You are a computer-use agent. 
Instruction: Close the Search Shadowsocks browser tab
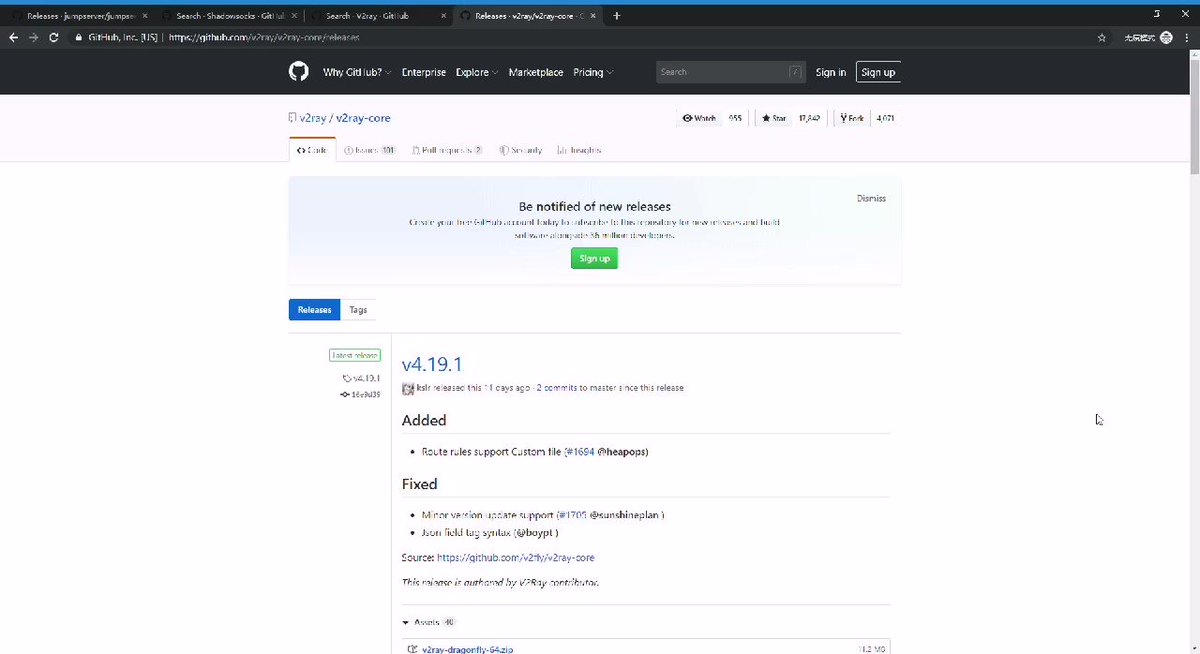pos(293,16)
